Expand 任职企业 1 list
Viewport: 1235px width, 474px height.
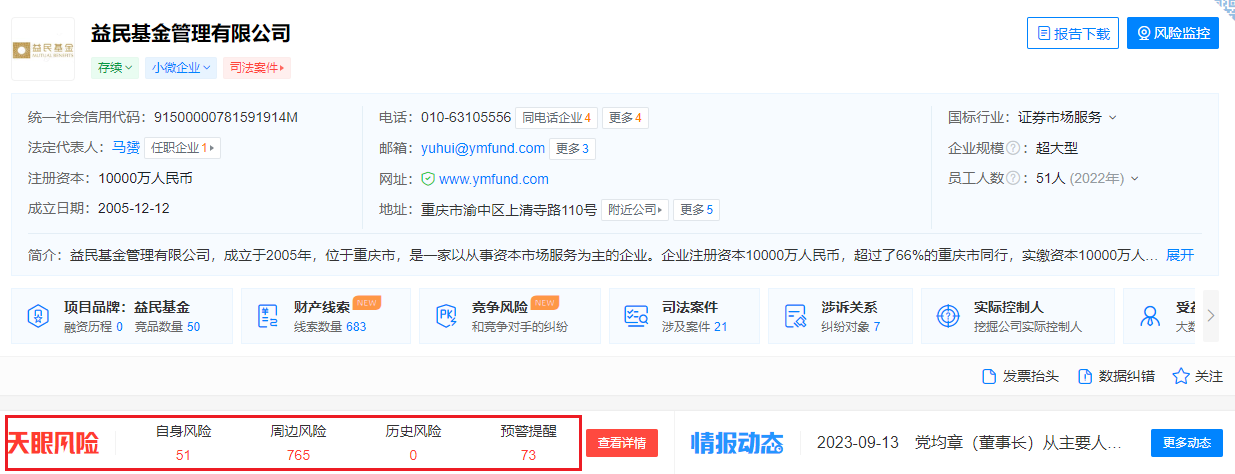182,148
